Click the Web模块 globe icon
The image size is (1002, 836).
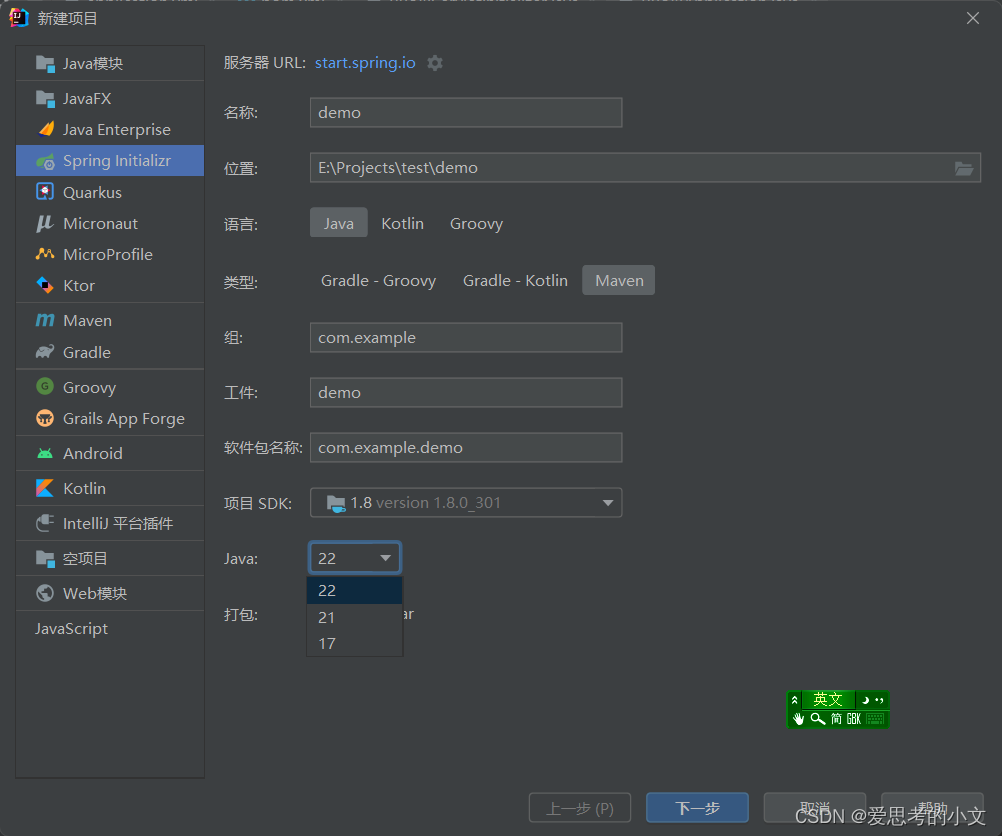(45, 593)
